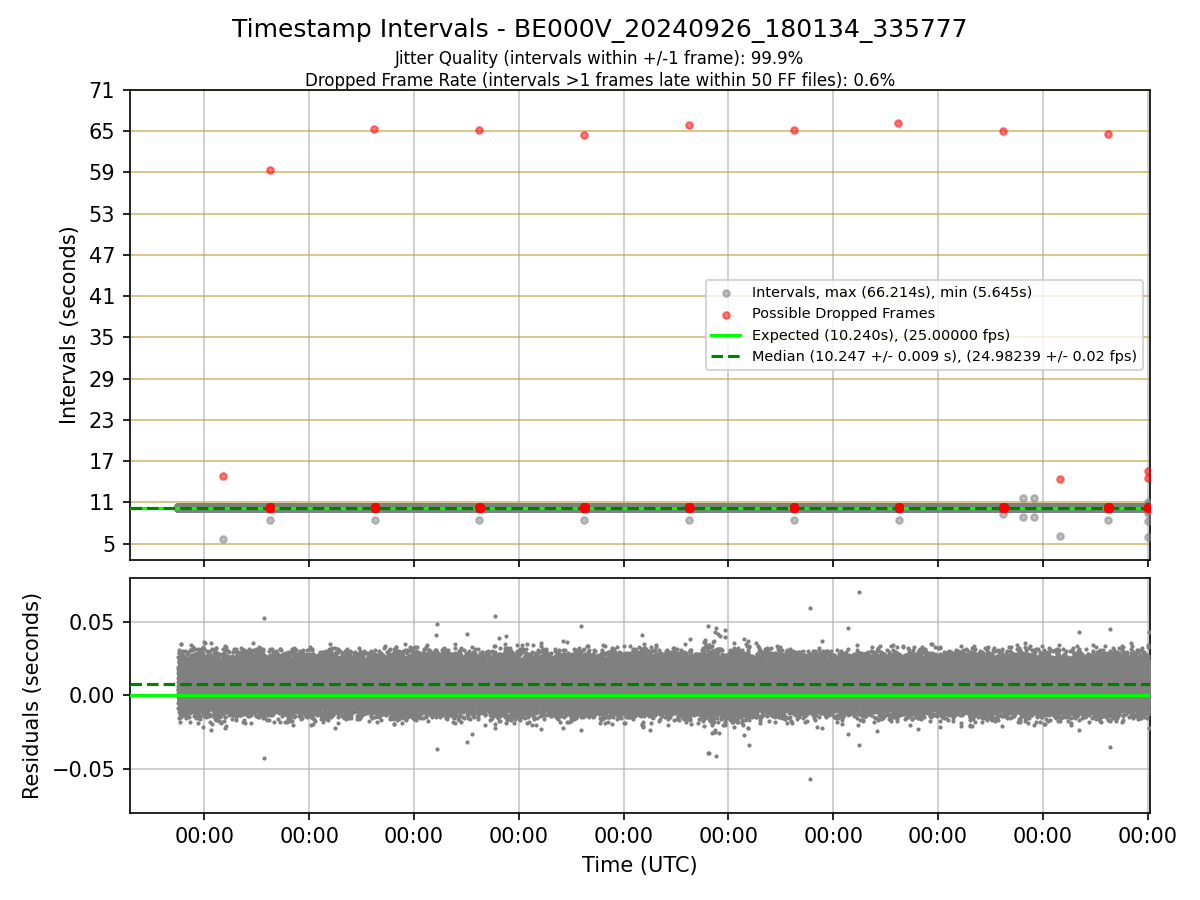Click the red circle marker in the legend
Image resolution: width=1200 pixels, height=900 pixels.
(x=727, y=314)
